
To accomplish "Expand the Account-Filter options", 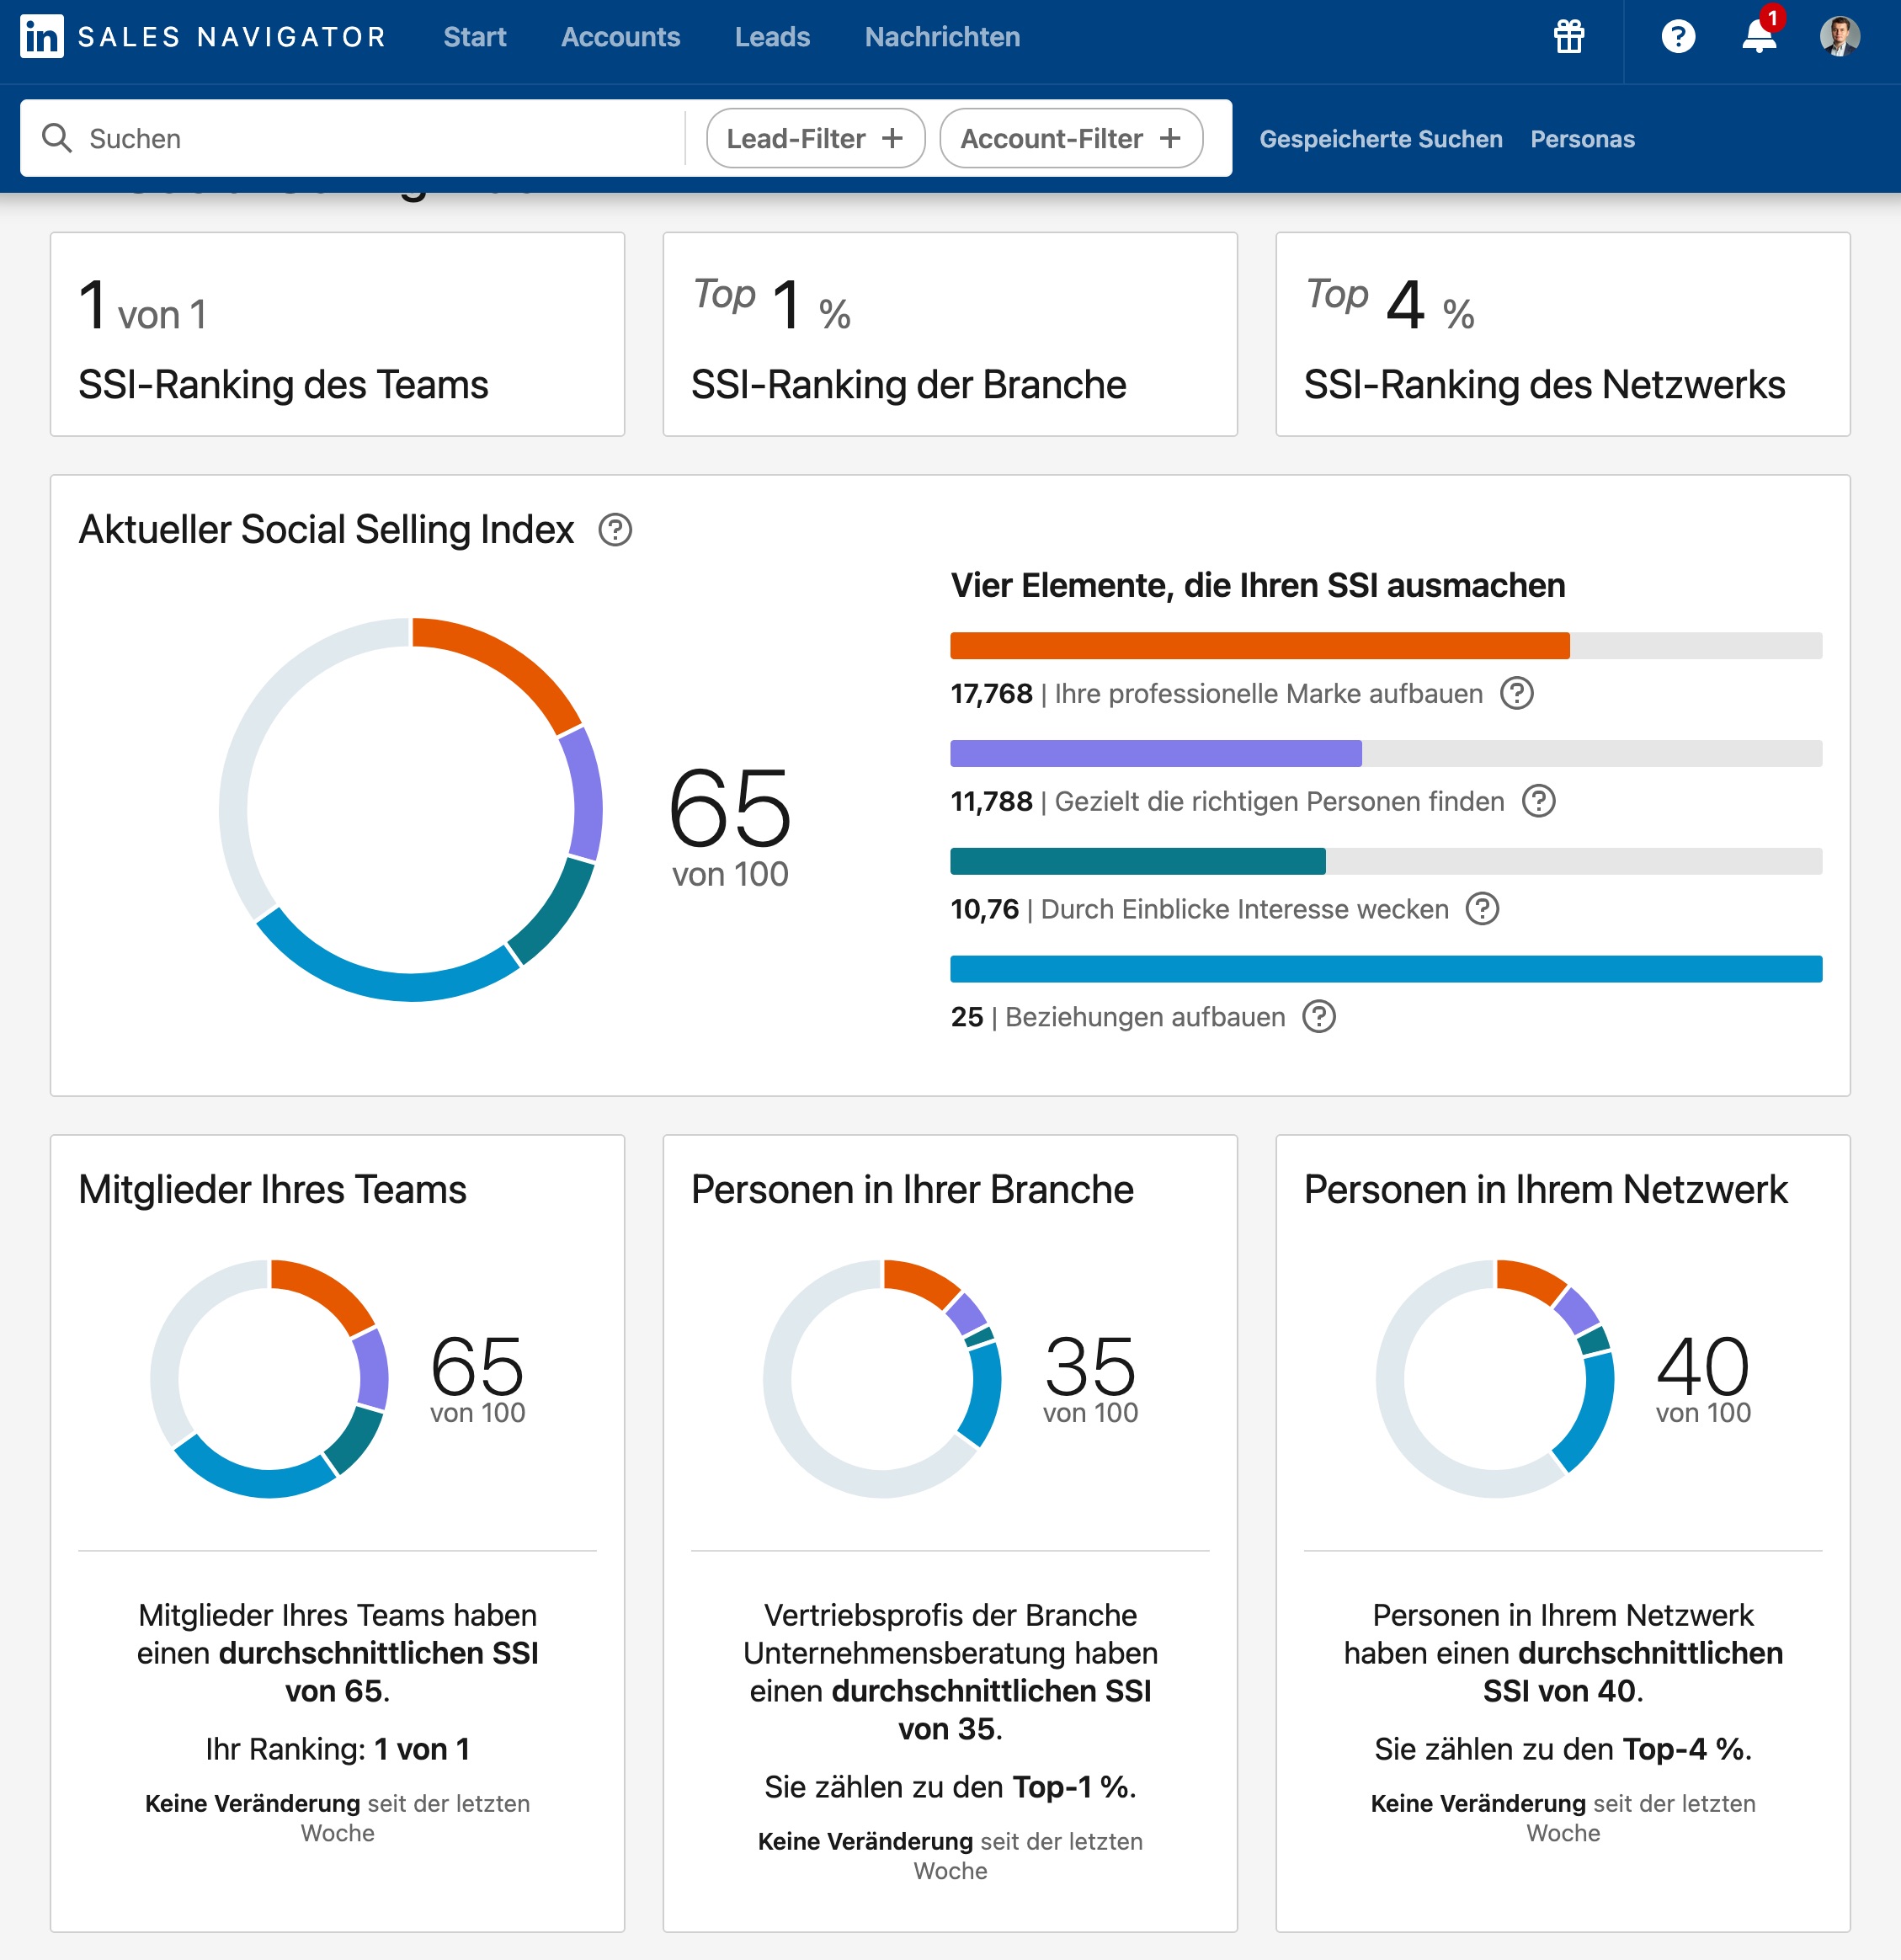I will point(1071,138).
